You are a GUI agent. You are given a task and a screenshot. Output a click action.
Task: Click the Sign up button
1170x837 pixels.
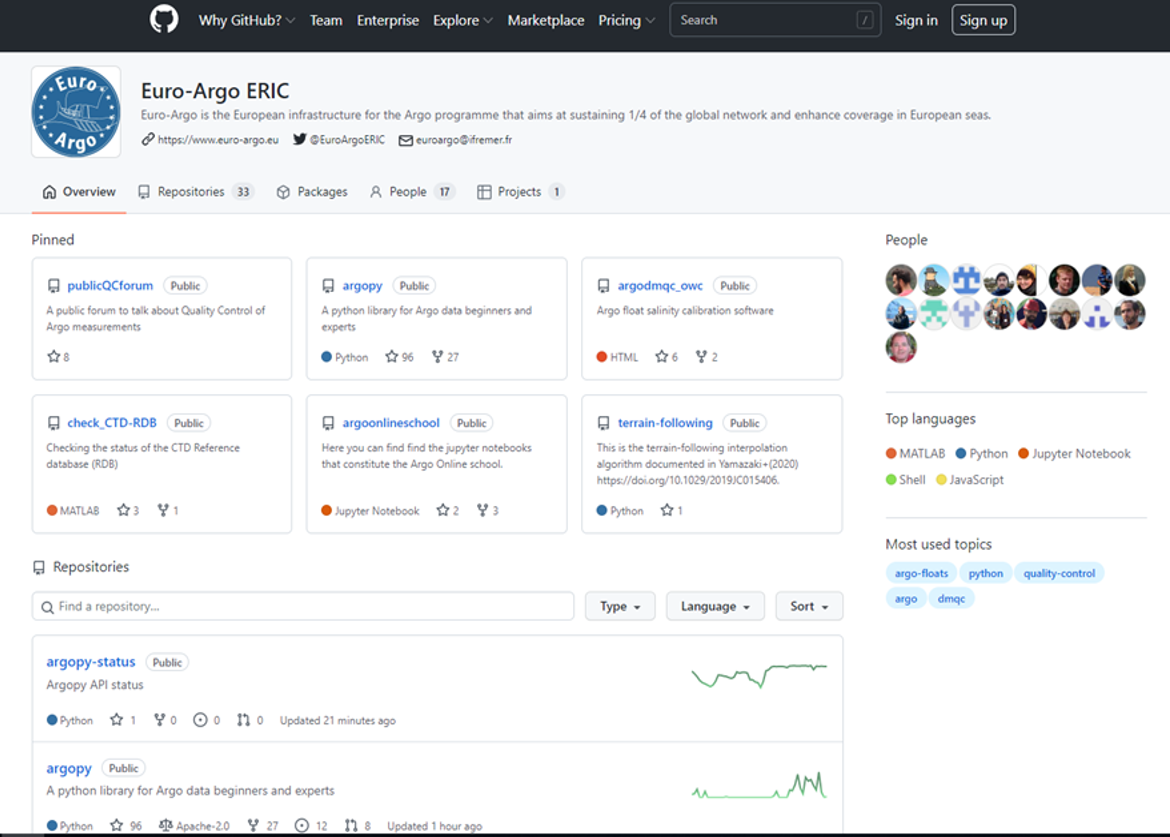coord(983,20)
